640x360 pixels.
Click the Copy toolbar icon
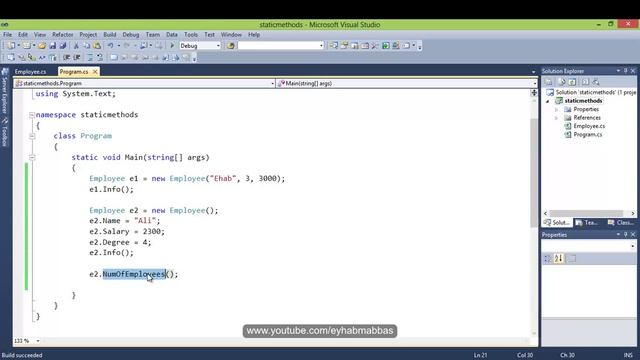click(87, 46)
